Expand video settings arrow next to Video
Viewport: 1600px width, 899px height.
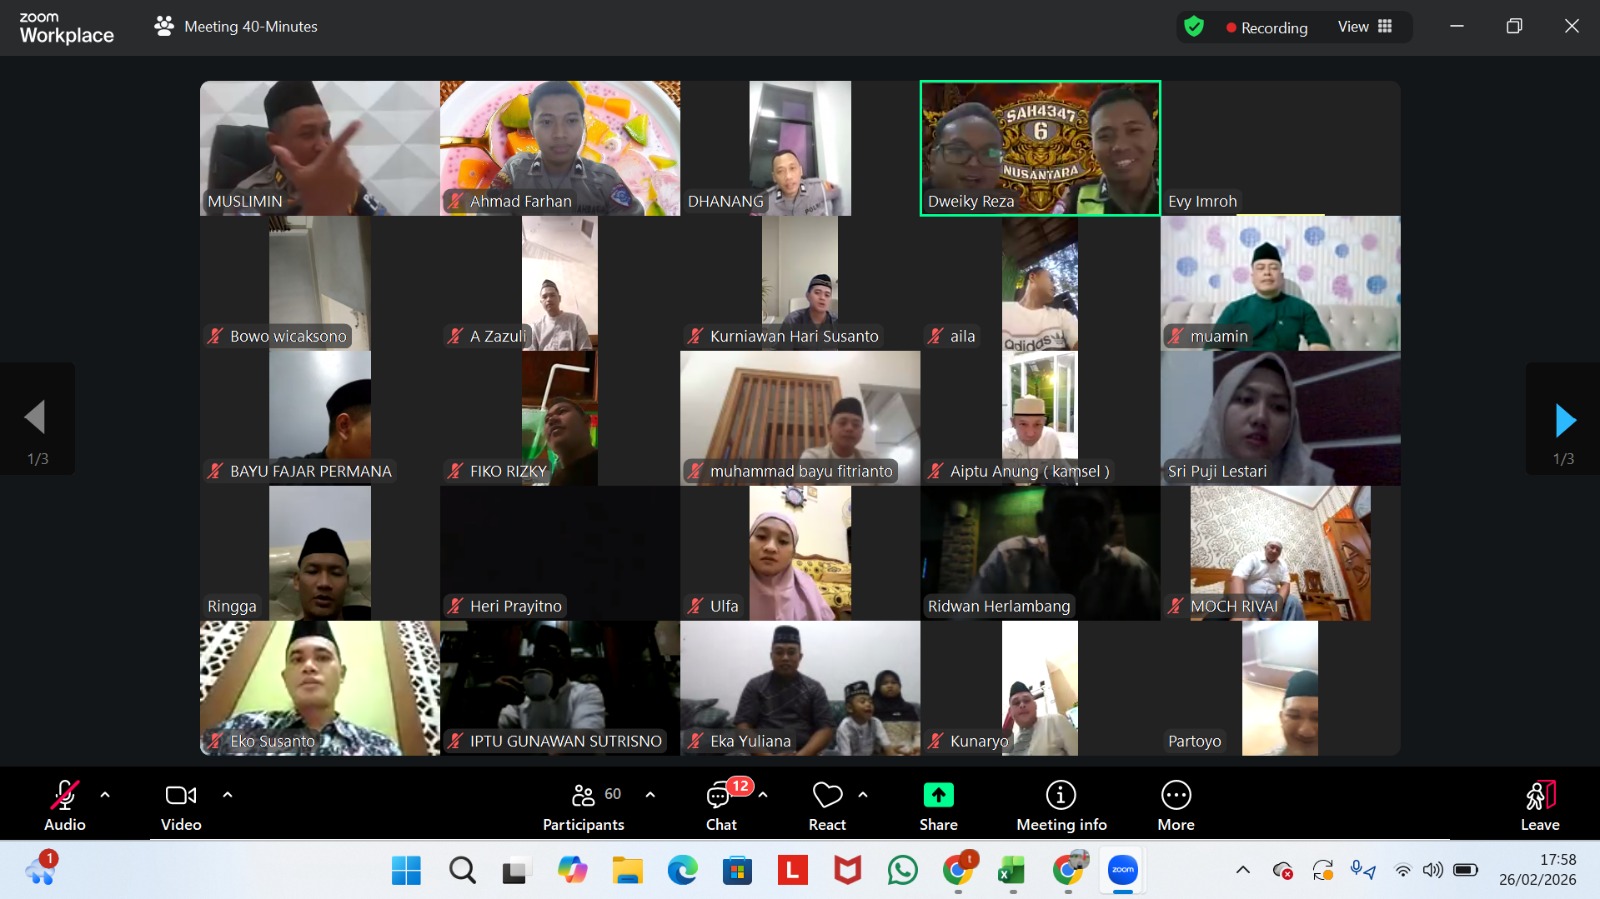pos(228,795)
